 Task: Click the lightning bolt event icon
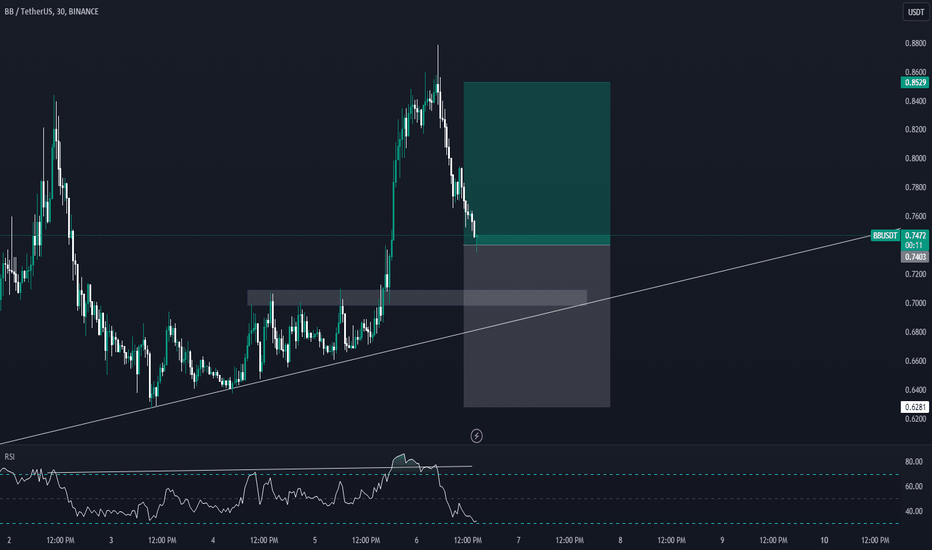coord(476,436)
